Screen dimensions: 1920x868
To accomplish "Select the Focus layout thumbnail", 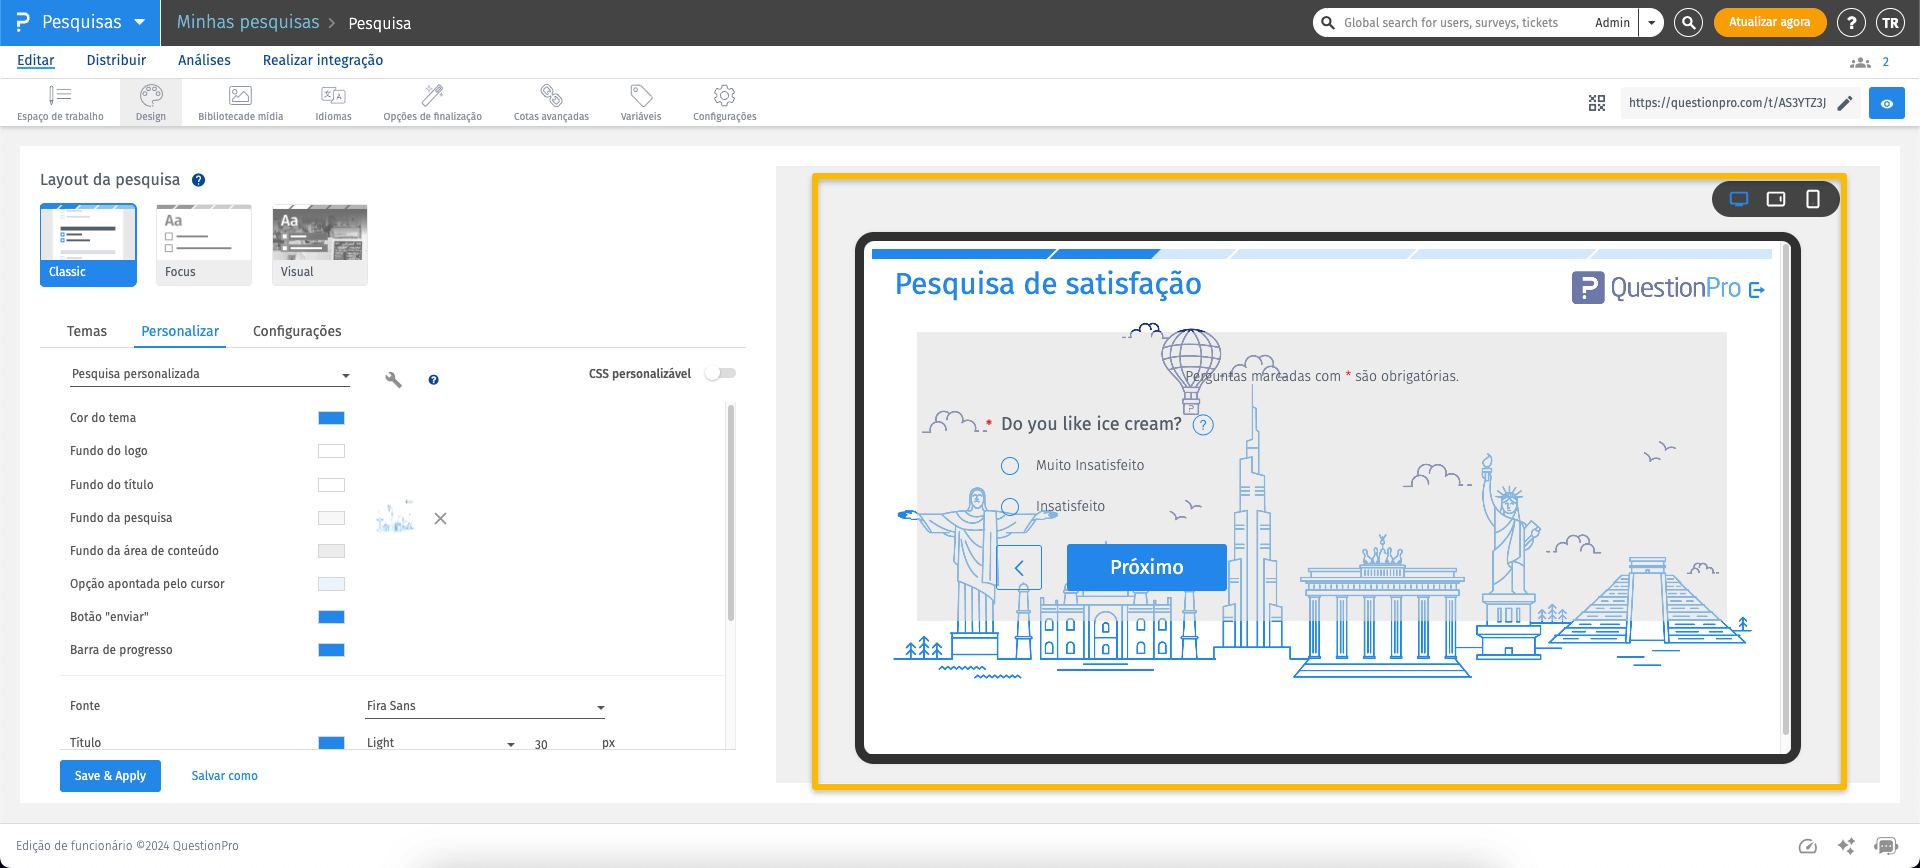I will click(204, 245).
